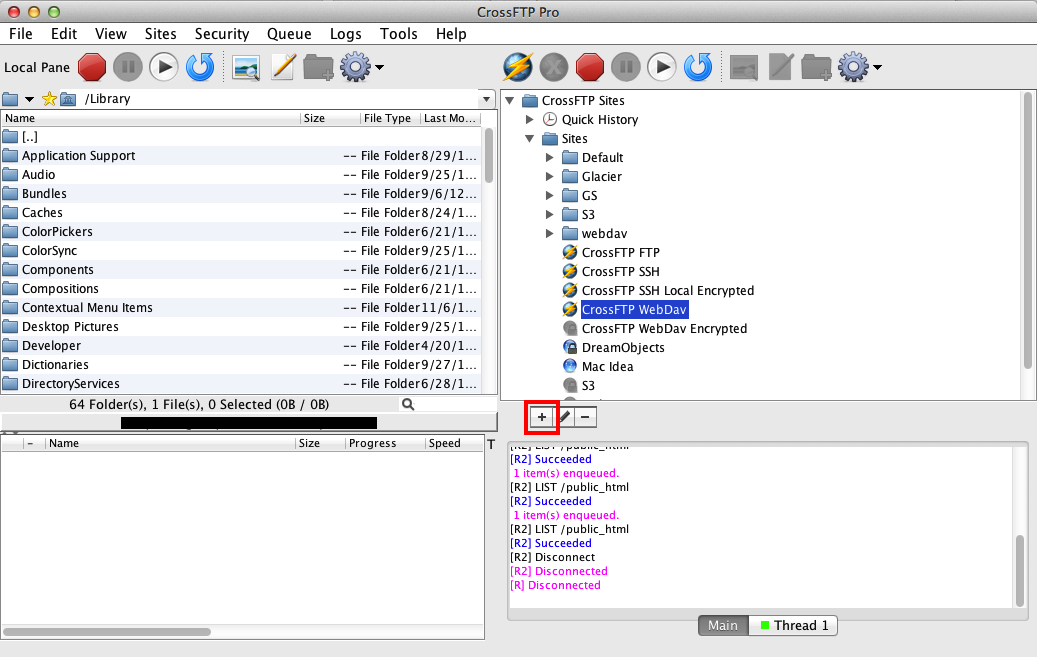The image size is (1037, 657).
Task: Click the remote new folder icon
Action: coord(816,67)
